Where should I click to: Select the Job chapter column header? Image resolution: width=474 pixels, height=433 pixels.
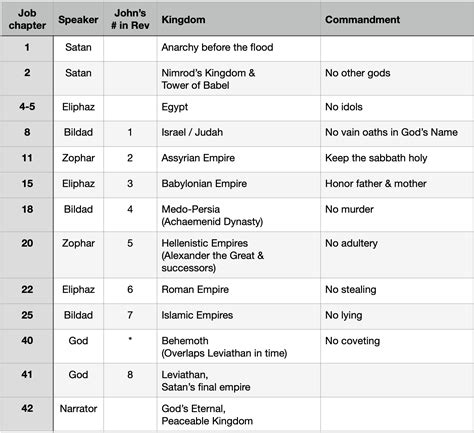pyautogui.click(x=27, y=19)
